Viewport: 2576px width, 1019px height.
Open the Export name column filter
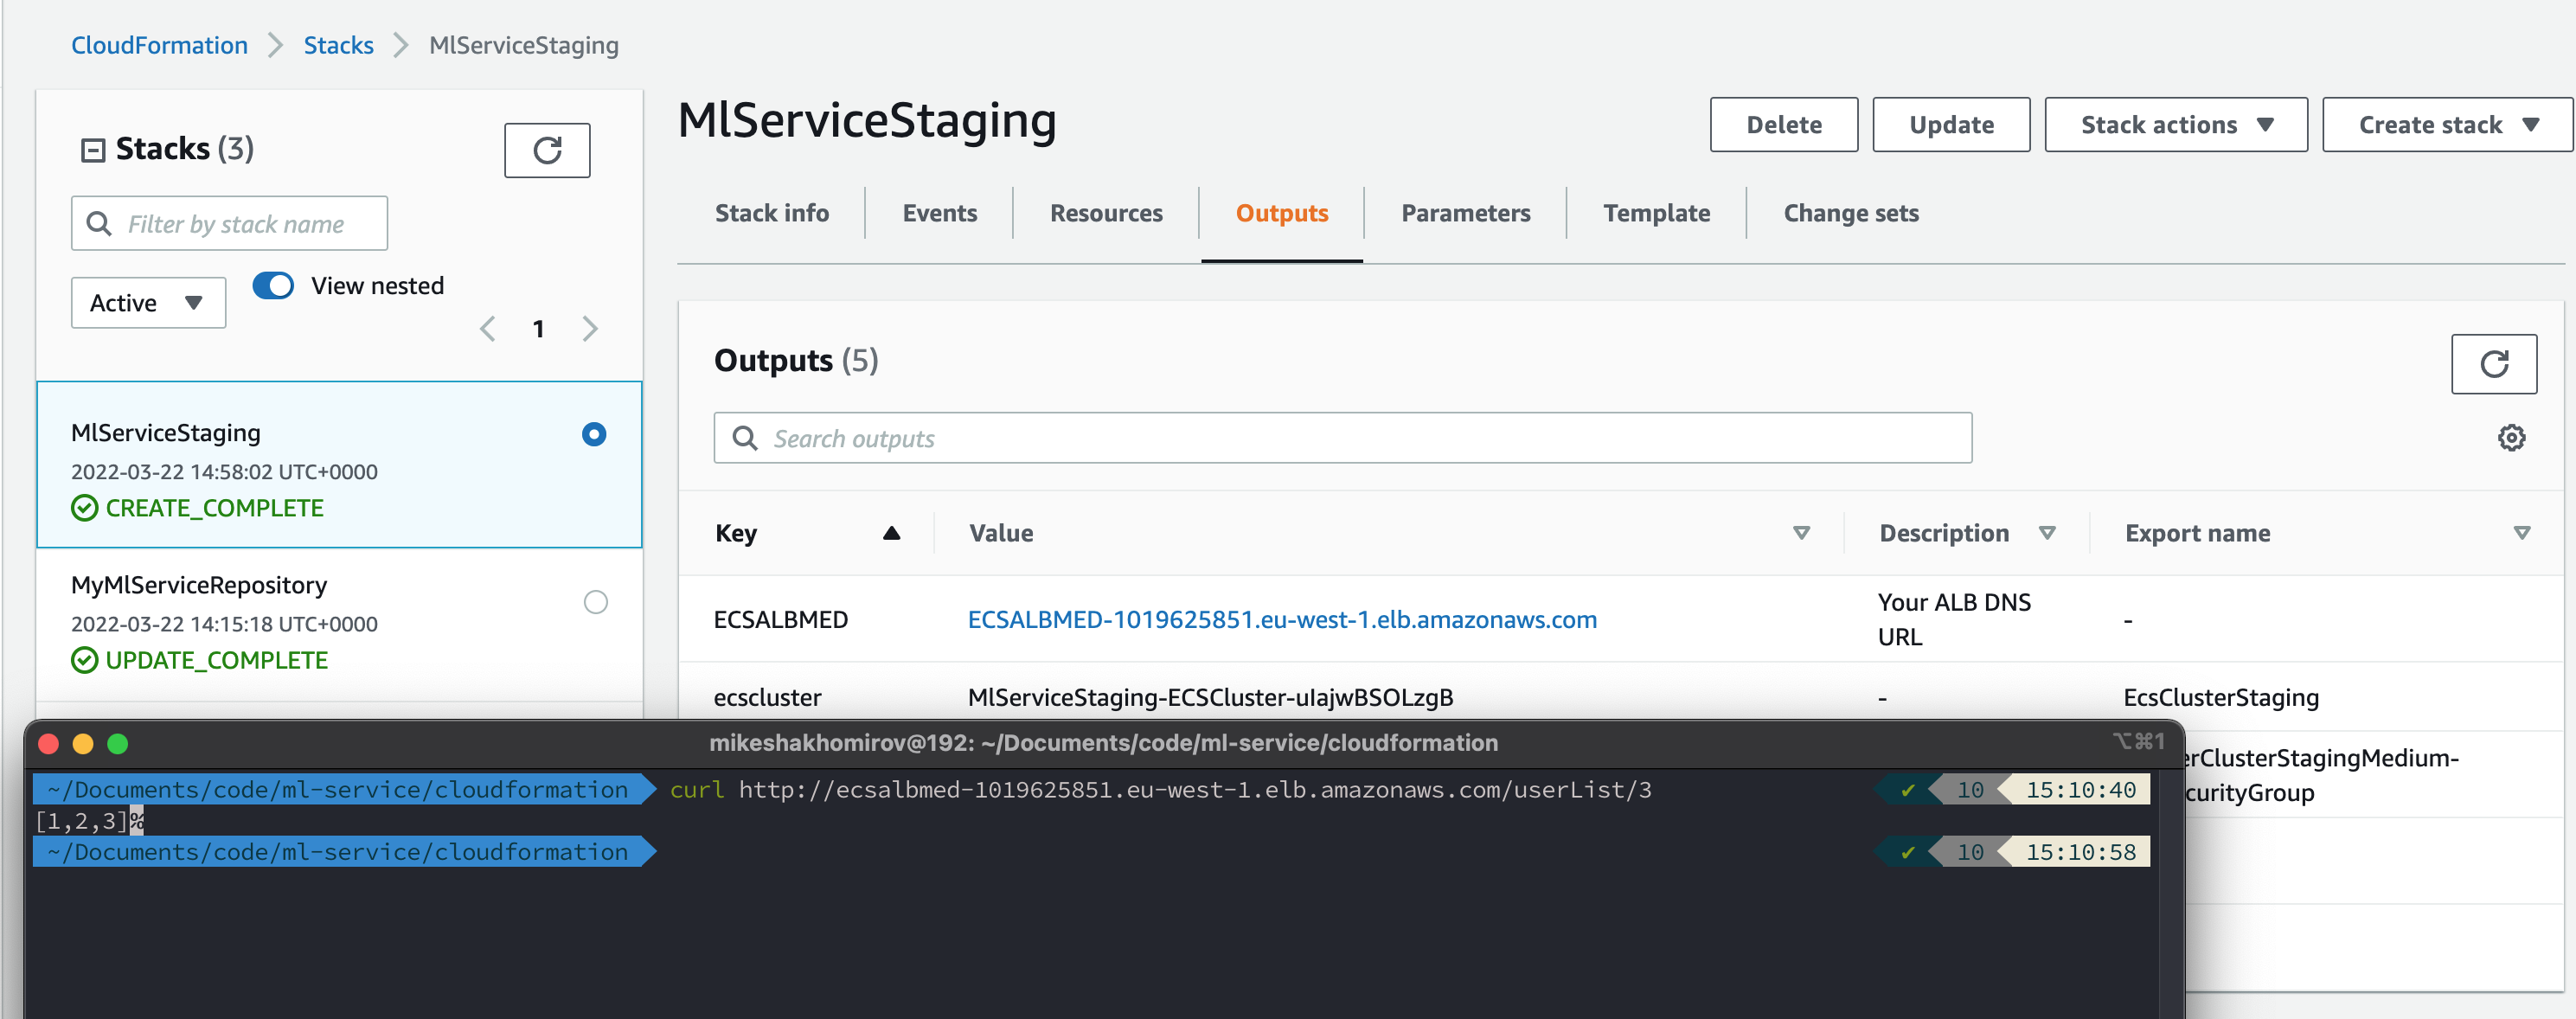point(2521,533)
